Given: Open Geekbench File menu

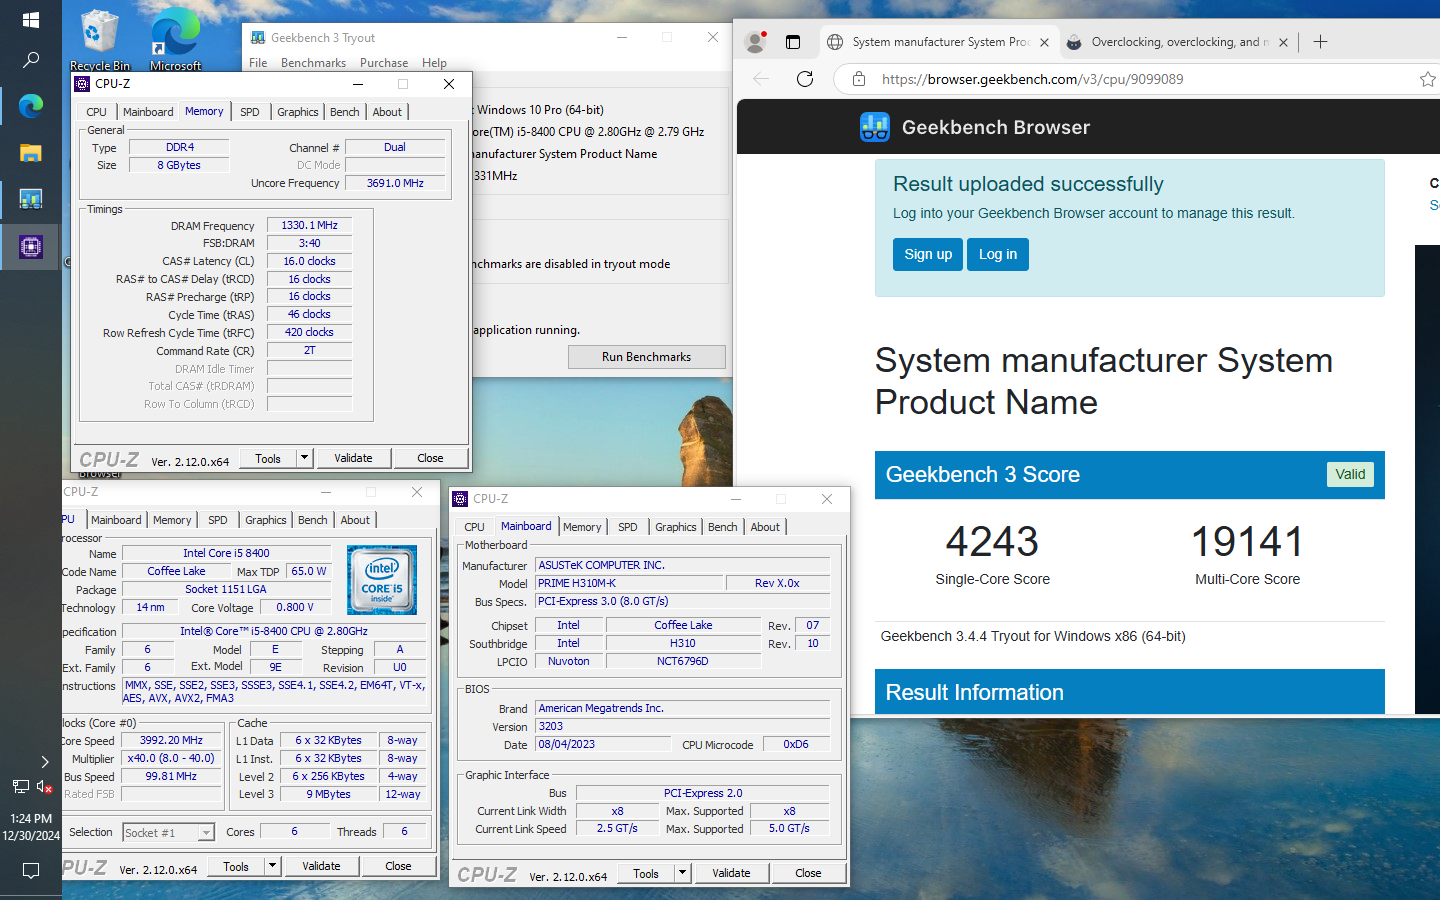Looking at the screenshot, I should [258, 62].
